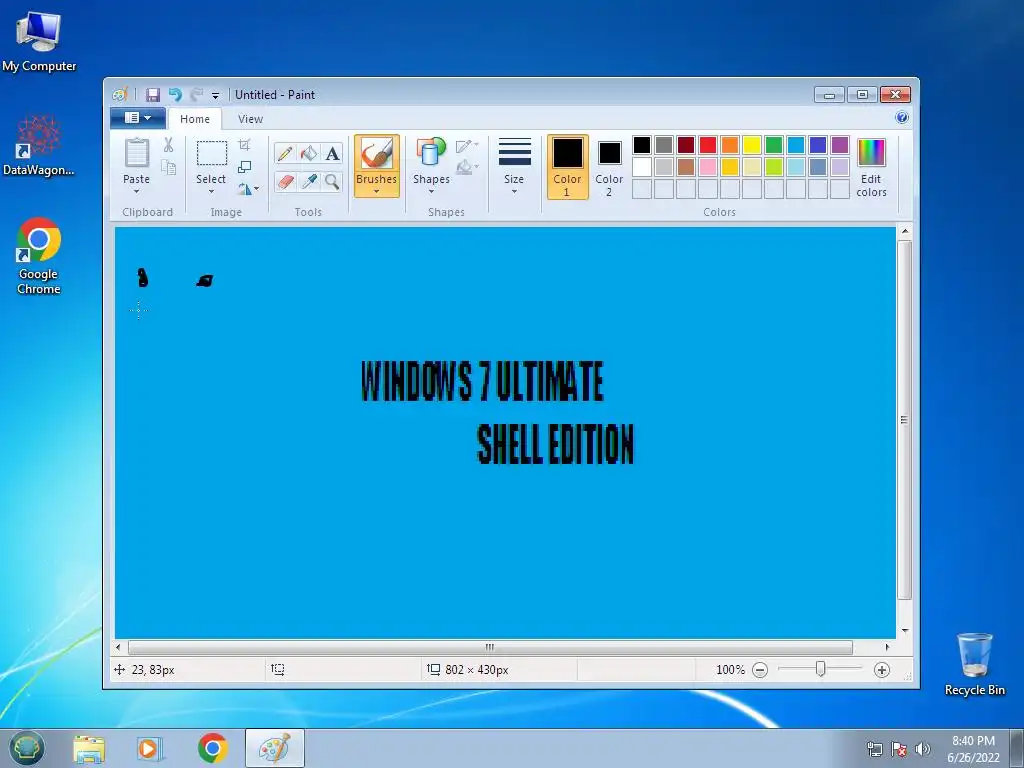Click the vertical scrollbar up arrow
1024x768 pixels.
(x=904, y=231)
